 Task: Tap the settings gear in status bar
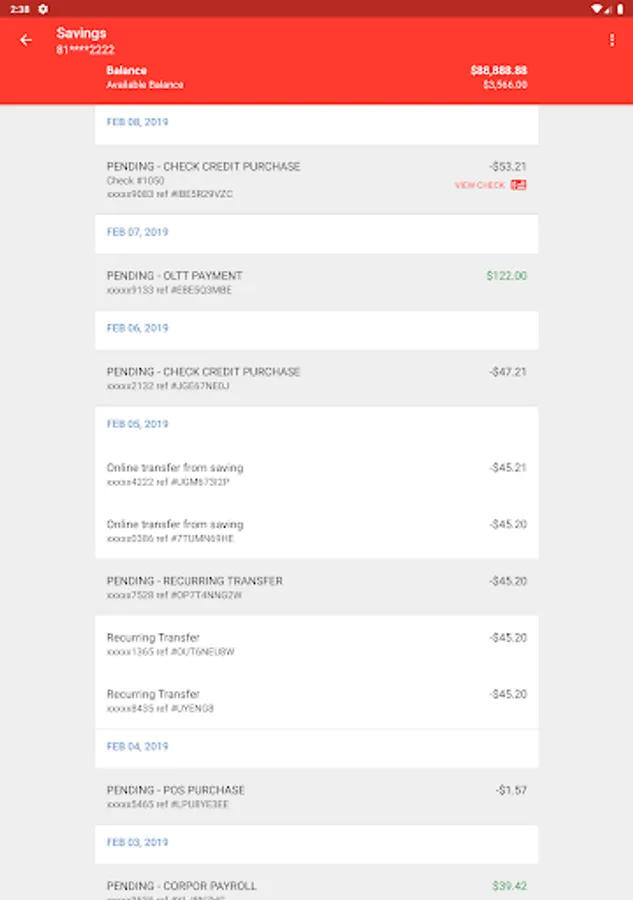click(x=43, y=8)
